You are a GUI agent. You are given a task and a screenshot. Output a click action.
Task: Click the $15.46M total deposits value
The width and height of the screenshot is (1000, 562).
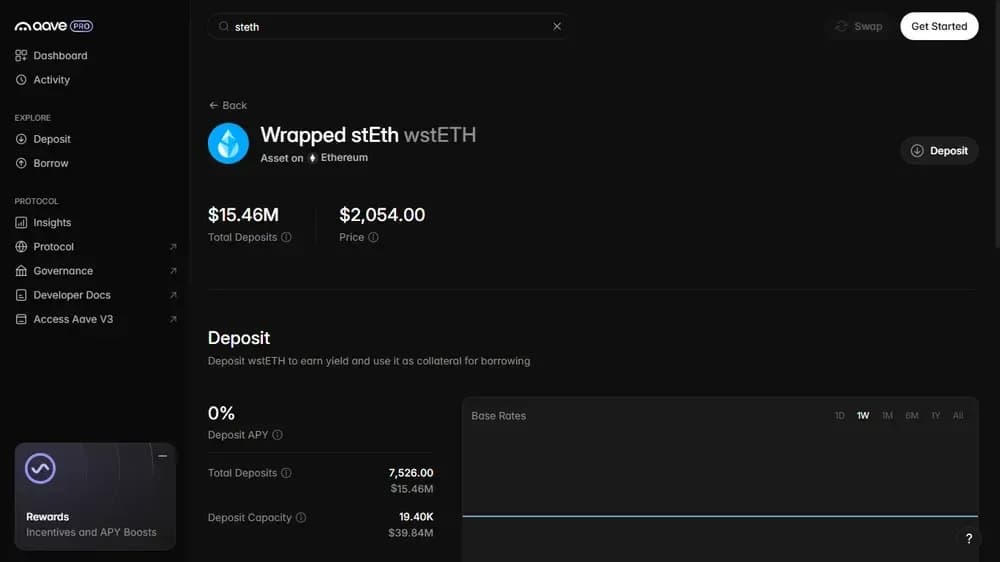(x=243, y=215)
